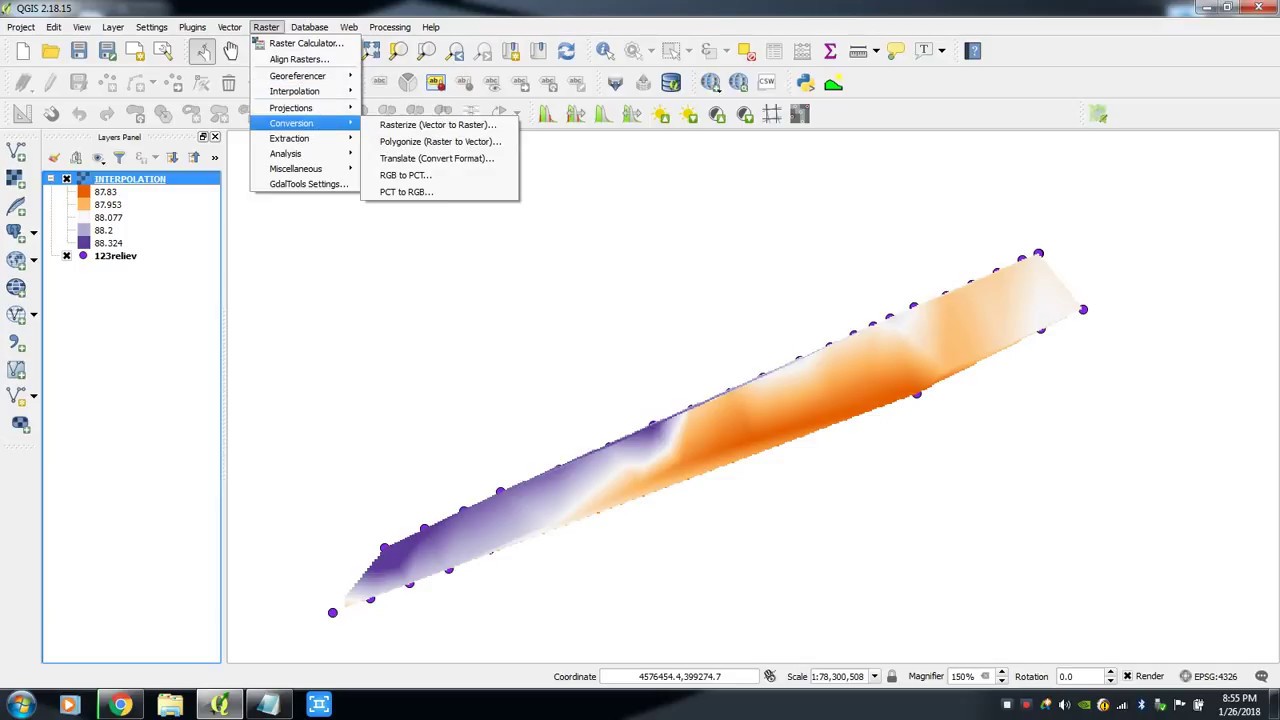
Task: Open the measure tool dropdown arrow
Action: [876, 51]
